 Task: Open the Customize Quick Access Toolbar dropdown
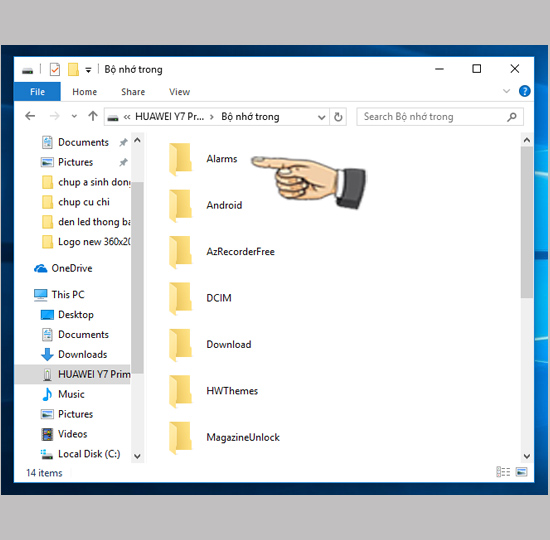(x=88, y=71)
